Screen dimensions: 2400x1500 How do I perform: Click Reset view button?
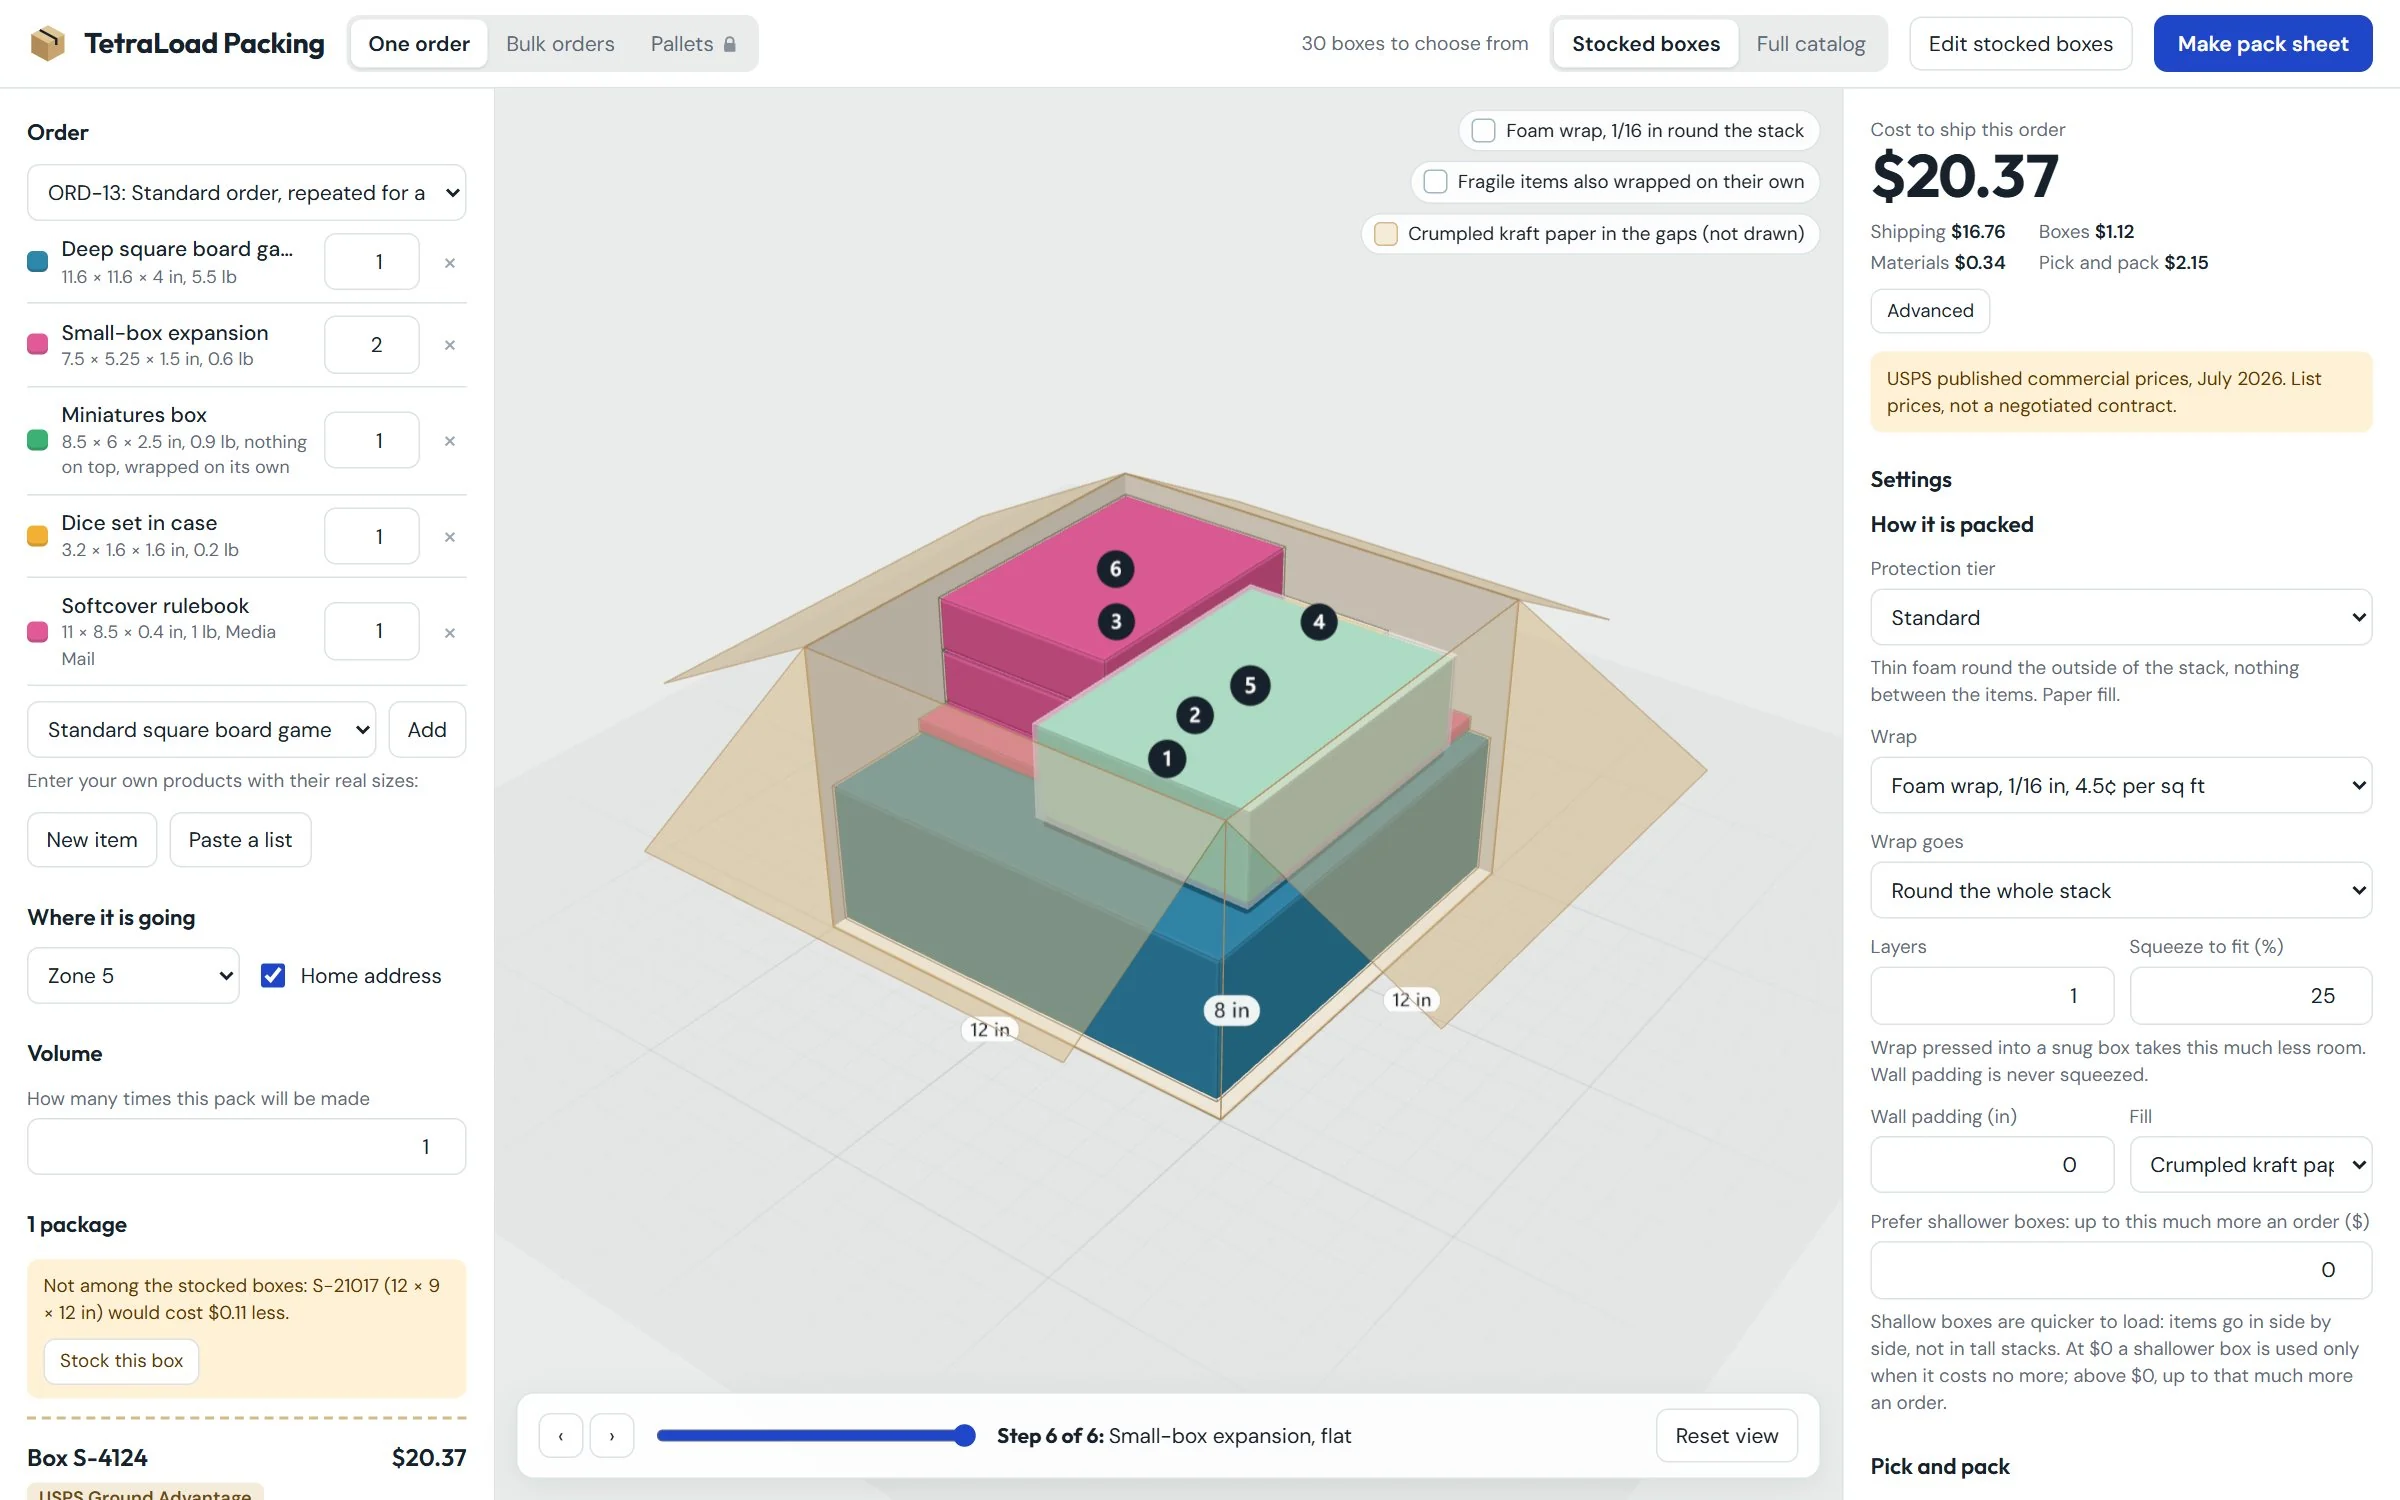tap(1727, 1436)
